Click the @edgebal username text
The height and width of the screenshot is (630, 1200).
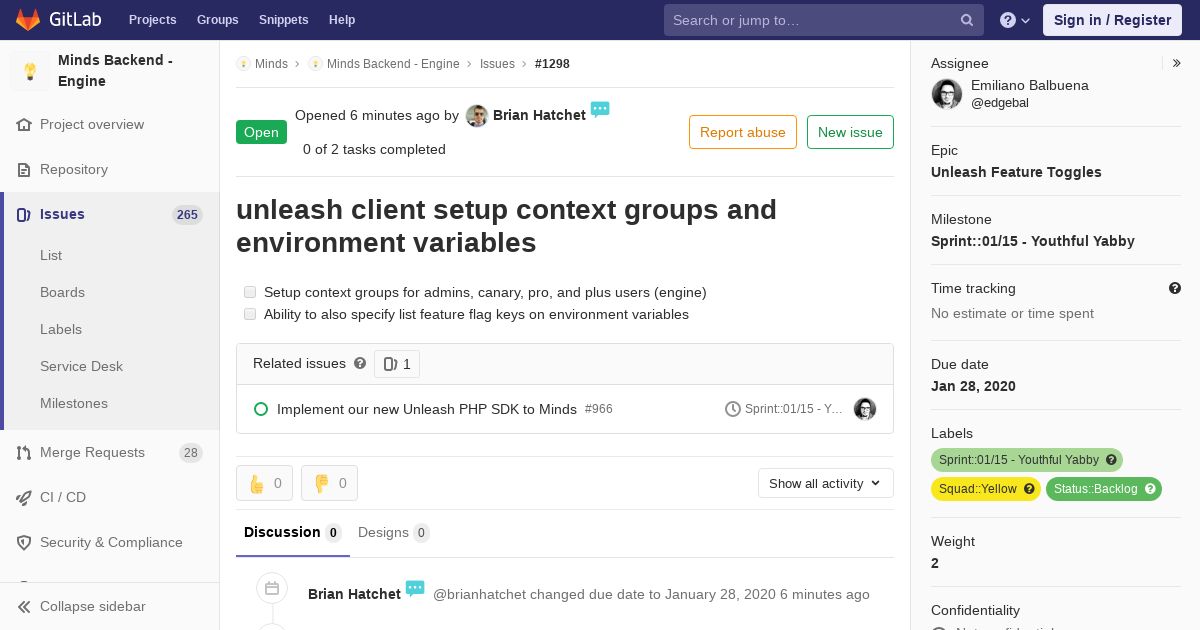[1000, 103]
